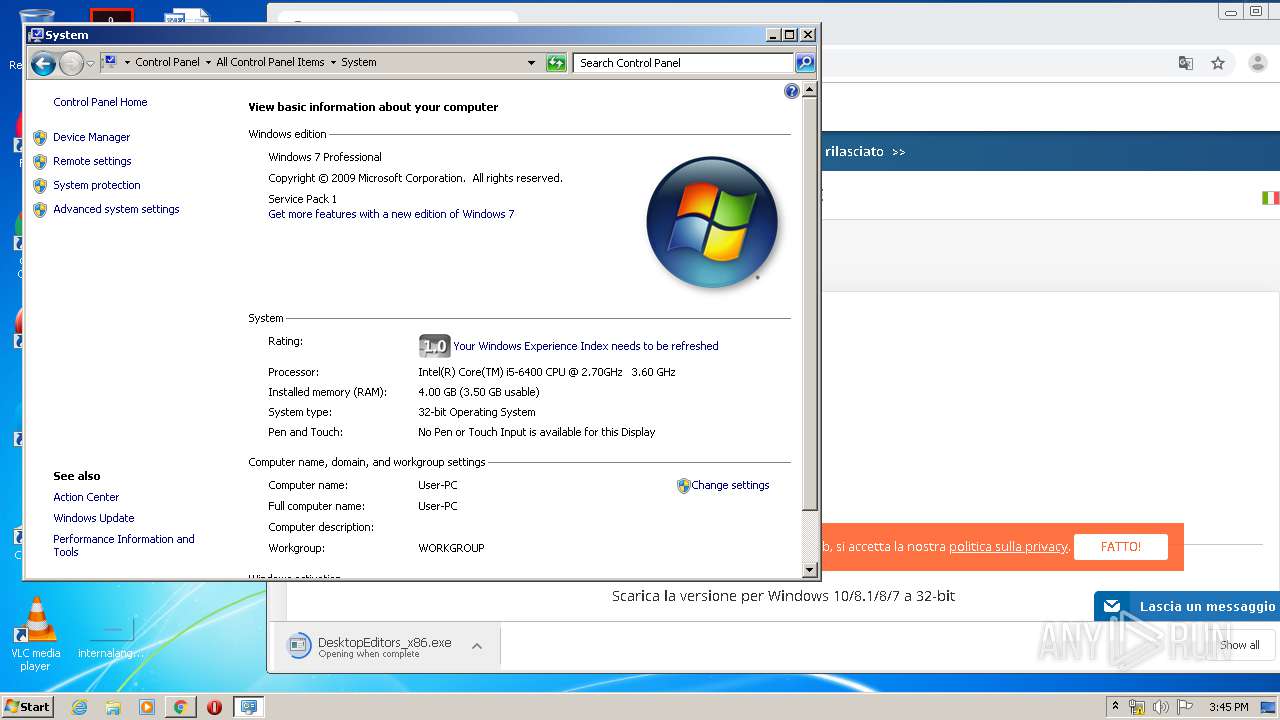
Task: Open the Start menu
Action: (x=27, y=706)
